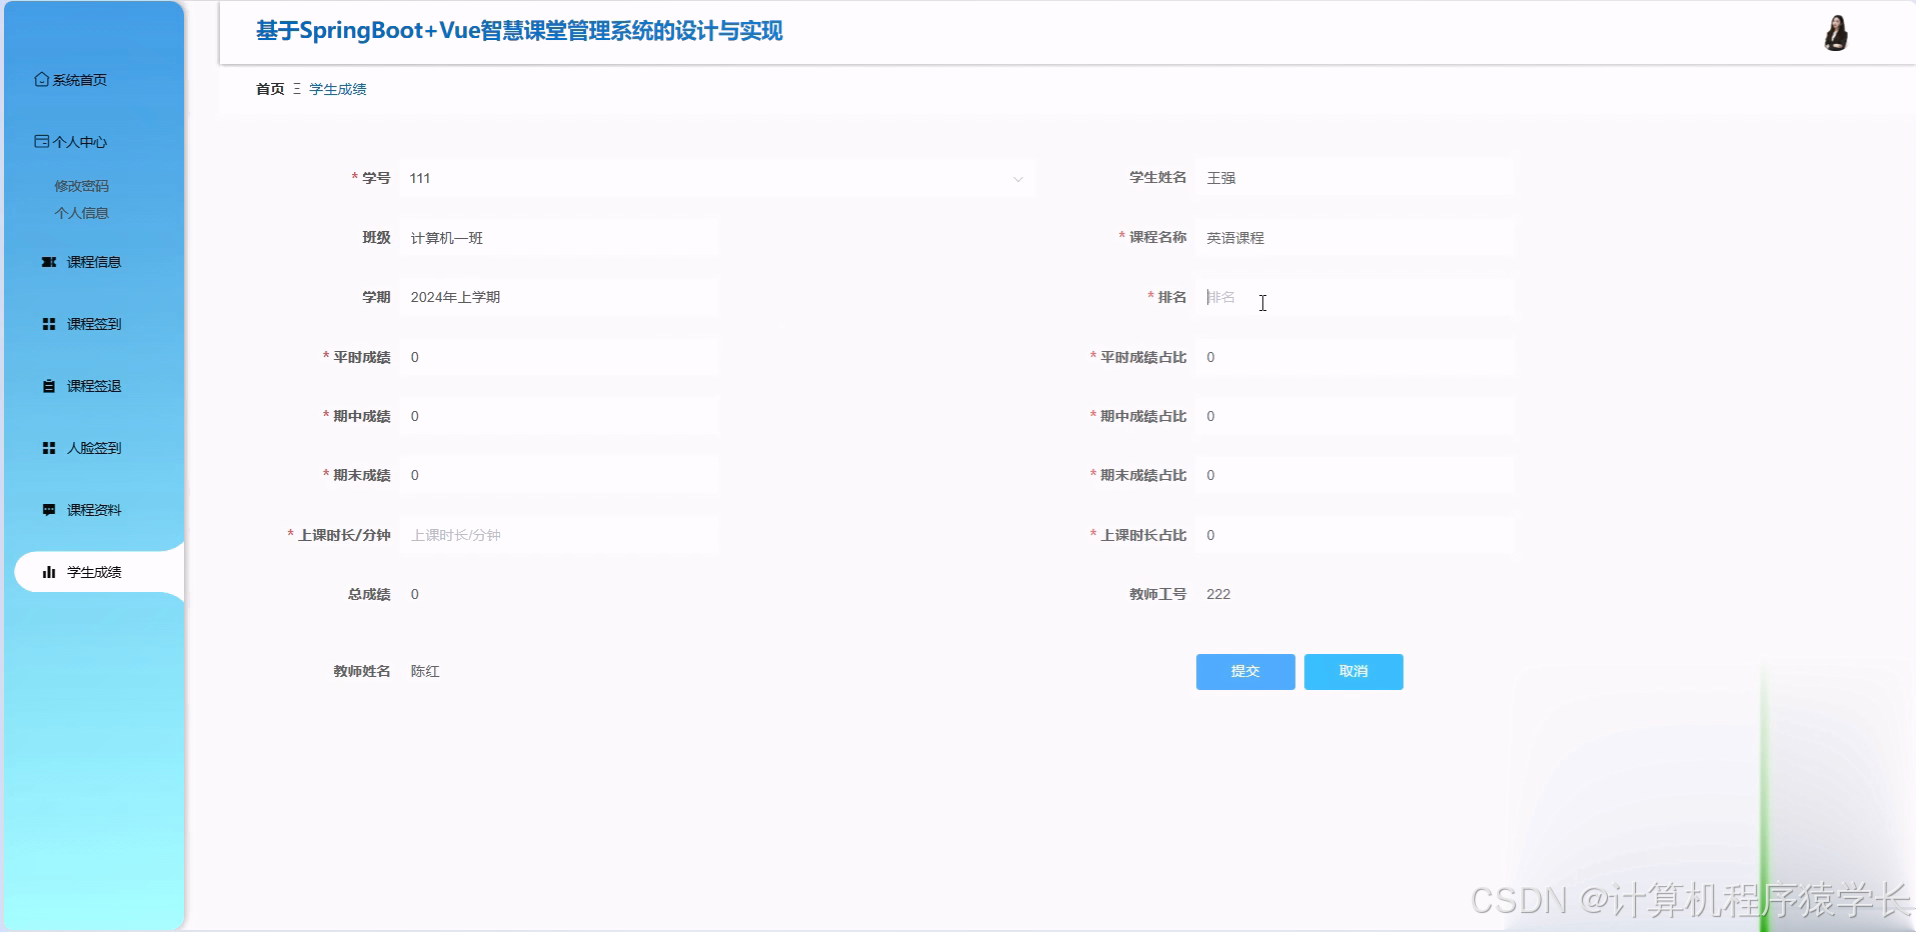1916x932 pixels.
Task: Open the breadcrumb separator menu next to 首页
Action: pyautogui.click(x=295, y=88)
